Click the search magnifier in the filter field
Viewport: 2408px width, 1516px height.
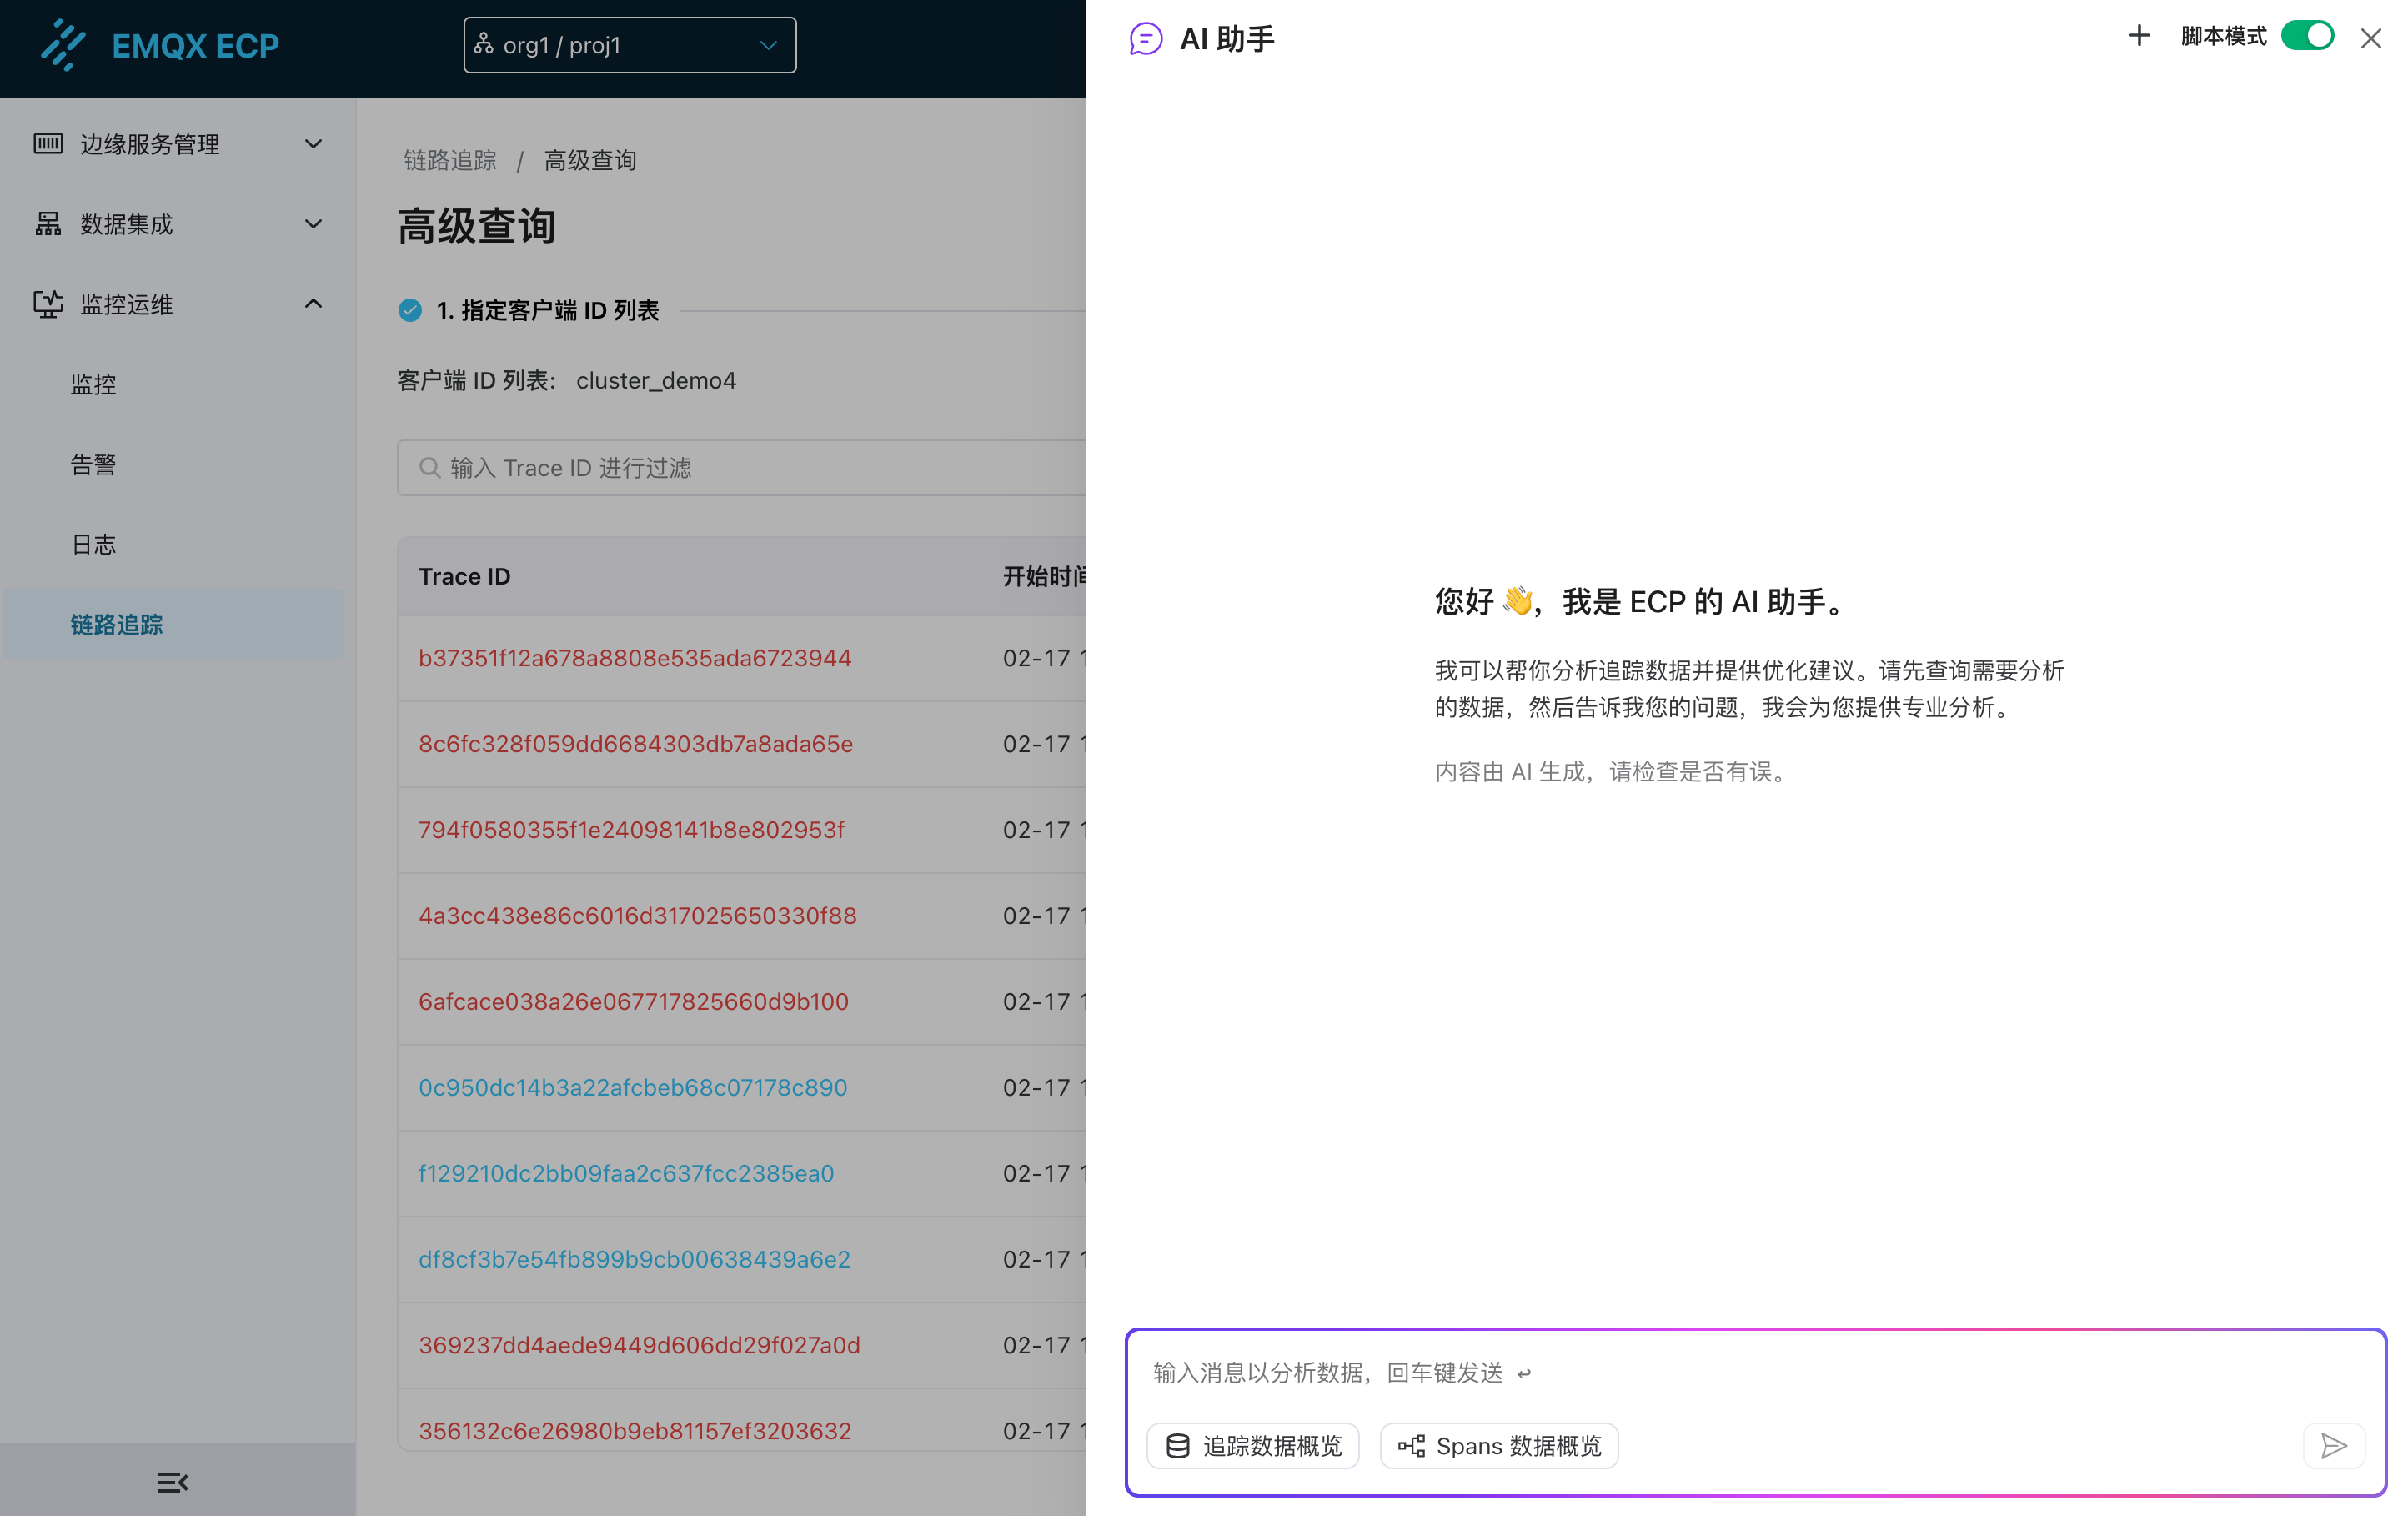429,467
